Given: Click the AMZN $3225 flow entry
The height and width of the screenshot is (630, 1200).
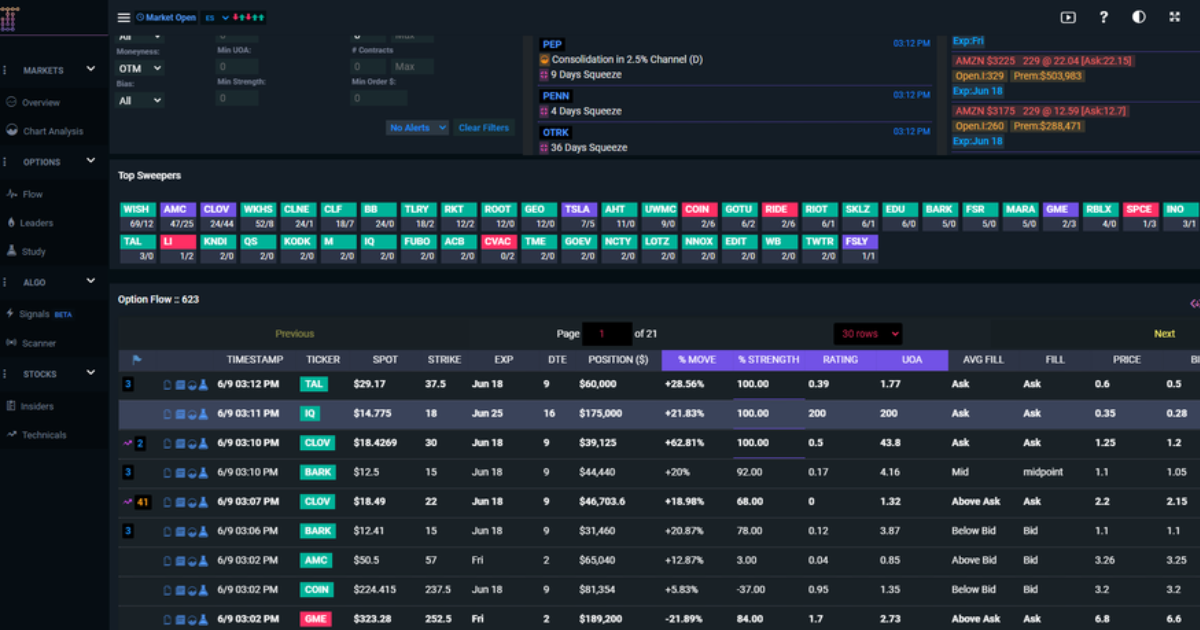Looking at the screenshot, I should pos(1044,61).
